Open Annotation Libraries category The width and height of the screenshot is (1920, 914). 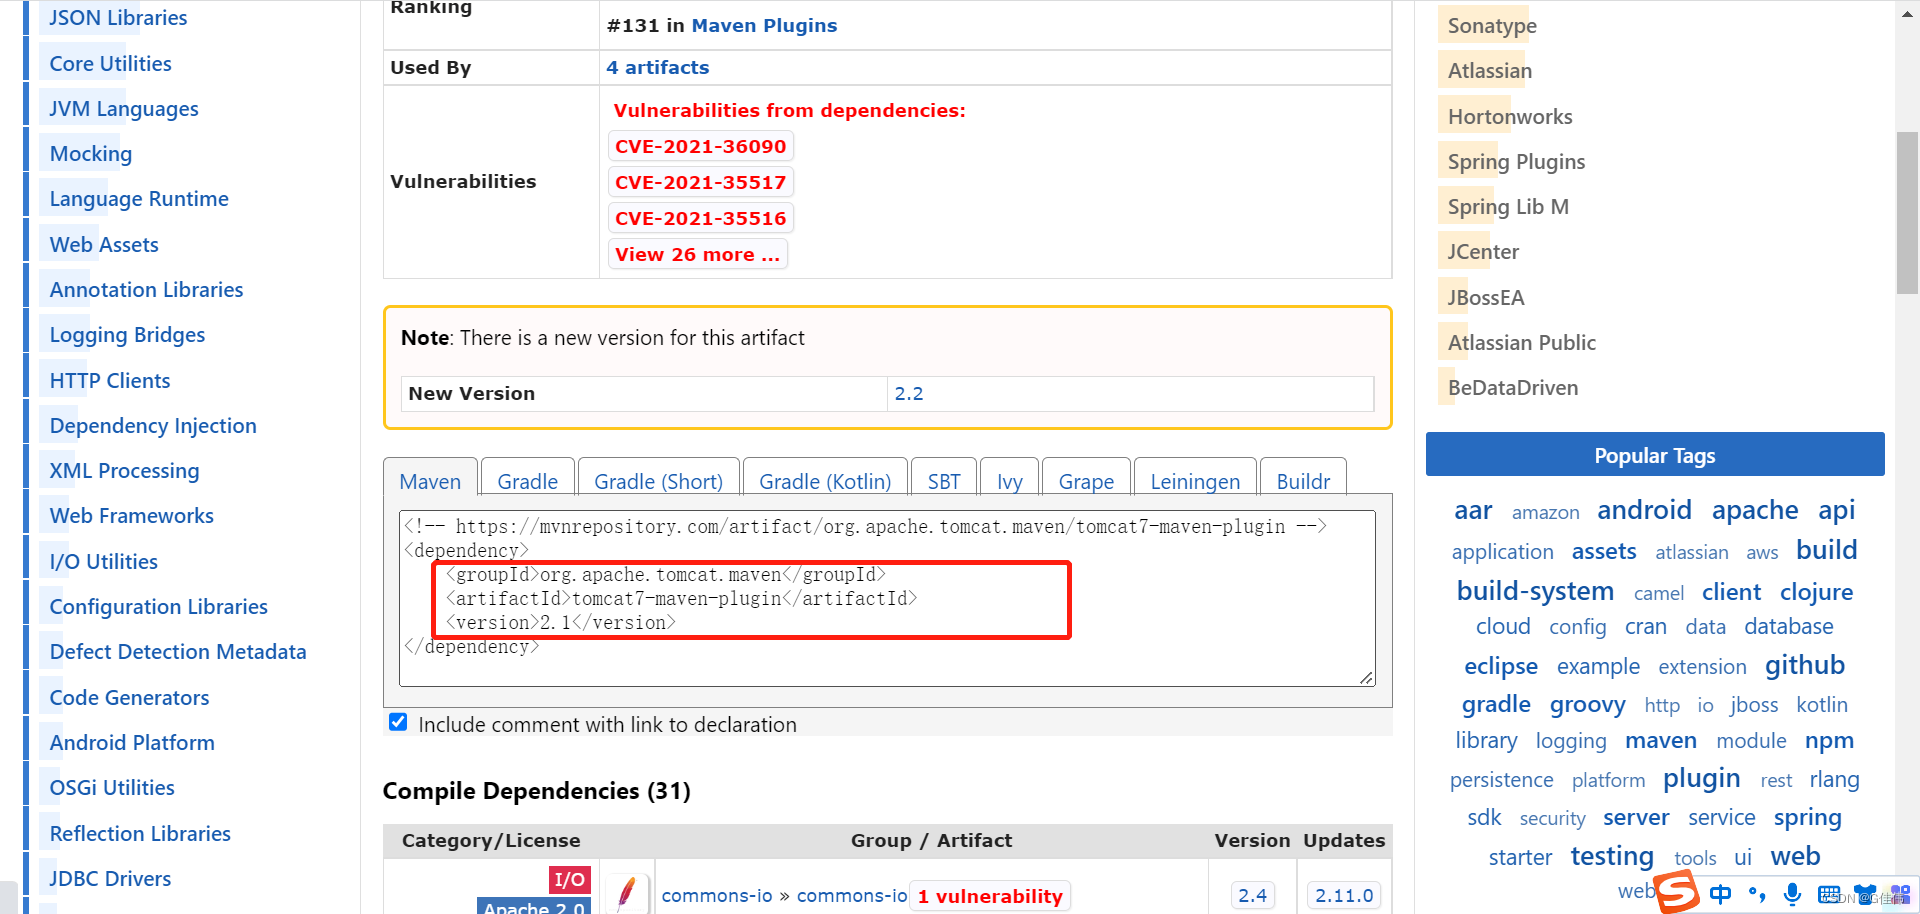click(146, 289)
